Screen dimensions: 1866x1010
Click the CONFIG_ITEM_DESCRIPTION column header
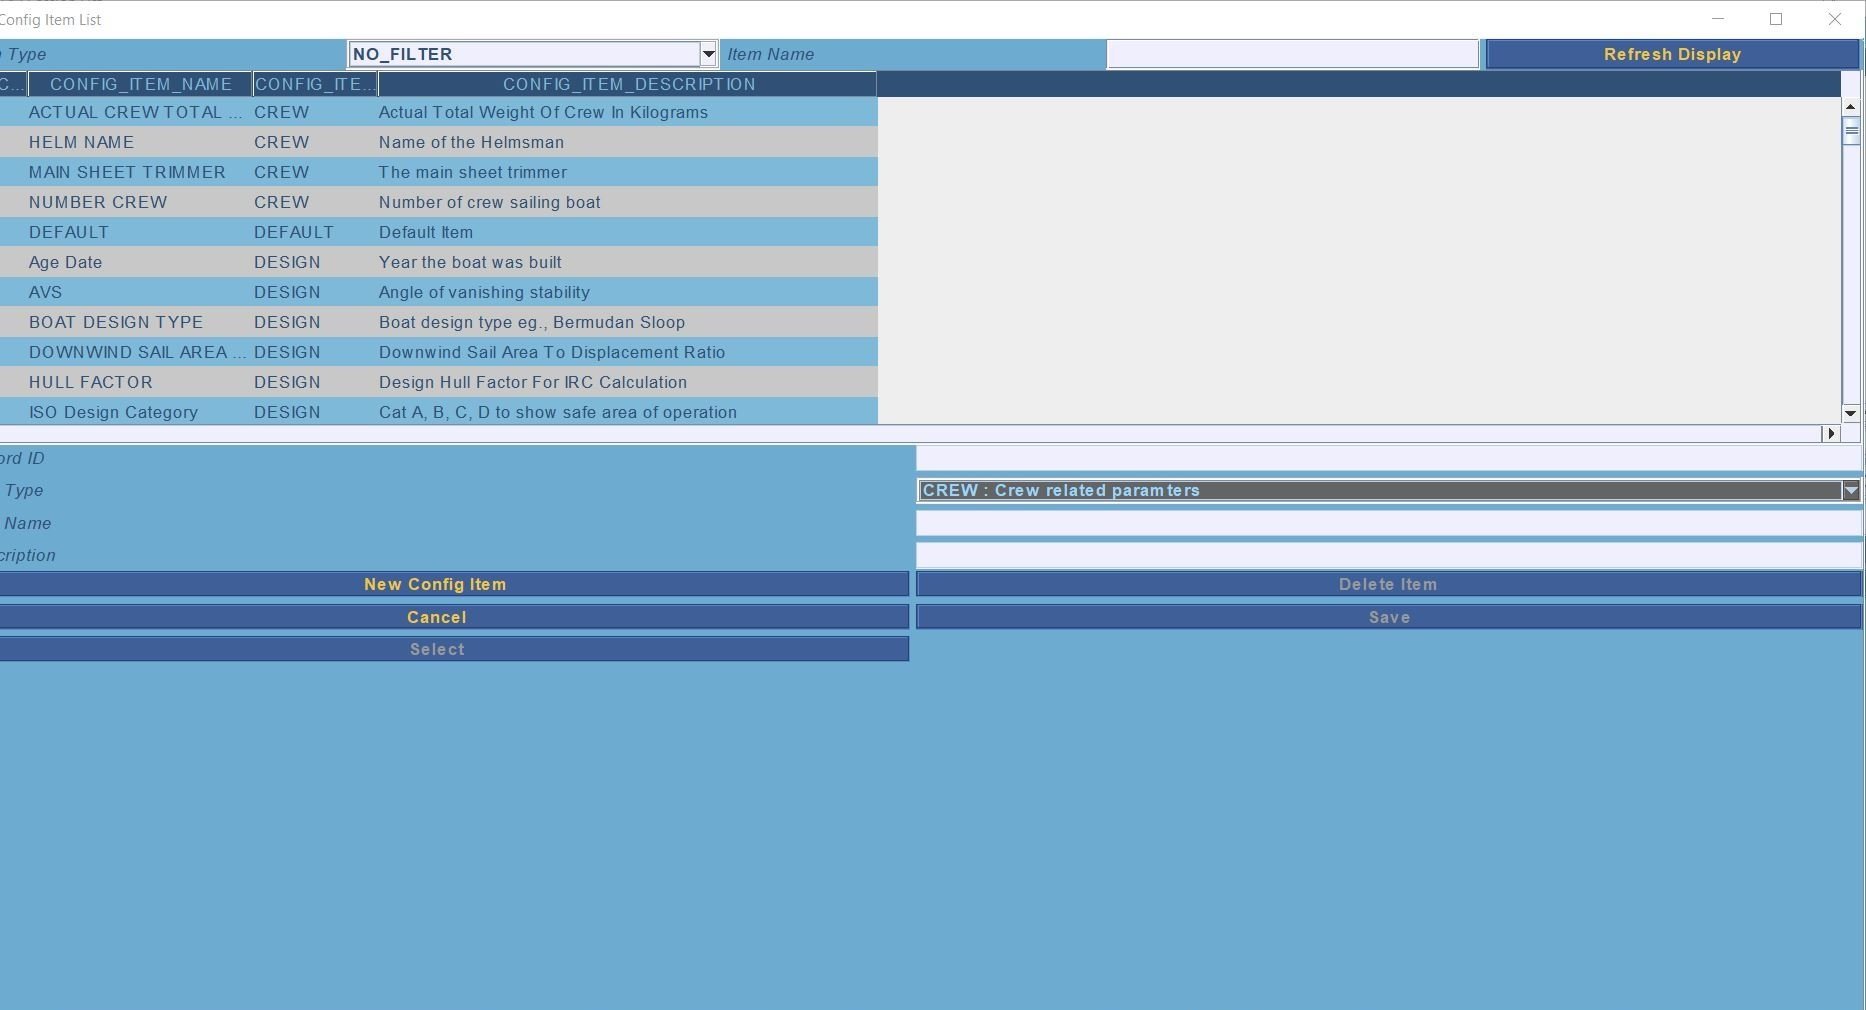pyautogui.click(x=628, y=84)
